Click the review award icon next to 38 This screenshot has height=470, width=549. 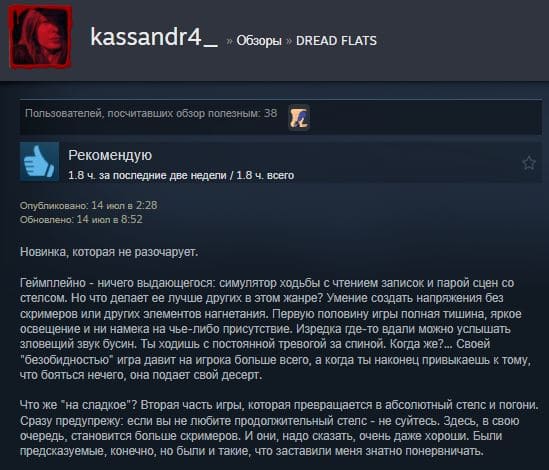(x=299, y=117)
